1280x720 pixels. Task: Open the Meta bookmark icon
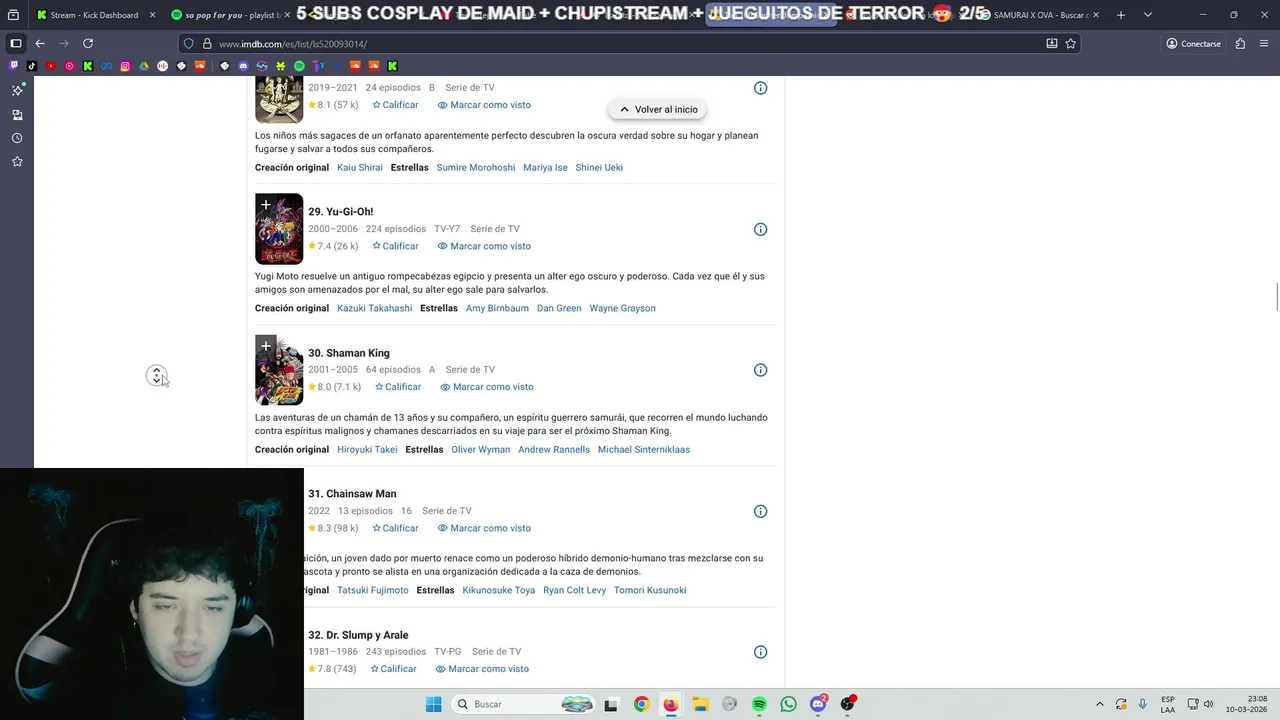106,66
